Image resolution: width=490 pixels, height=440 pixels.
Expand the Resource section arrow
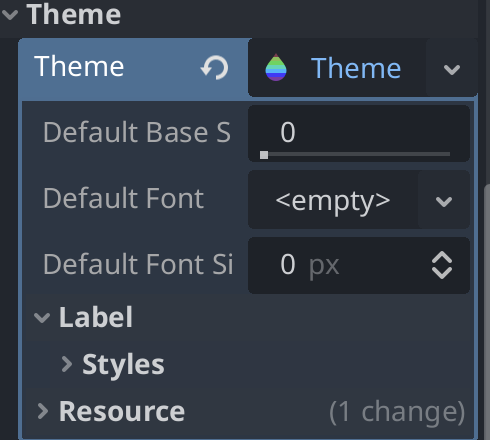point(43,411)
